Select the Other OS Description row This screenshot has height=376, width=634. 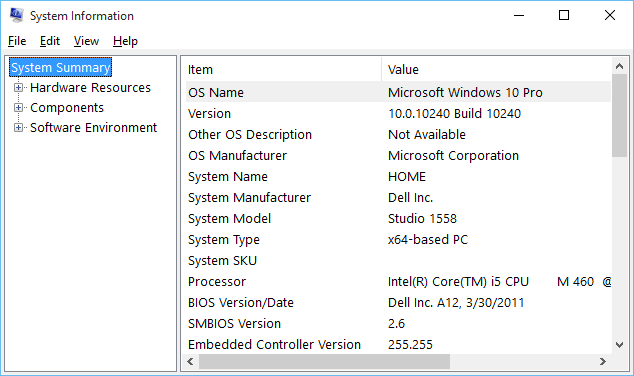point(398,135)
